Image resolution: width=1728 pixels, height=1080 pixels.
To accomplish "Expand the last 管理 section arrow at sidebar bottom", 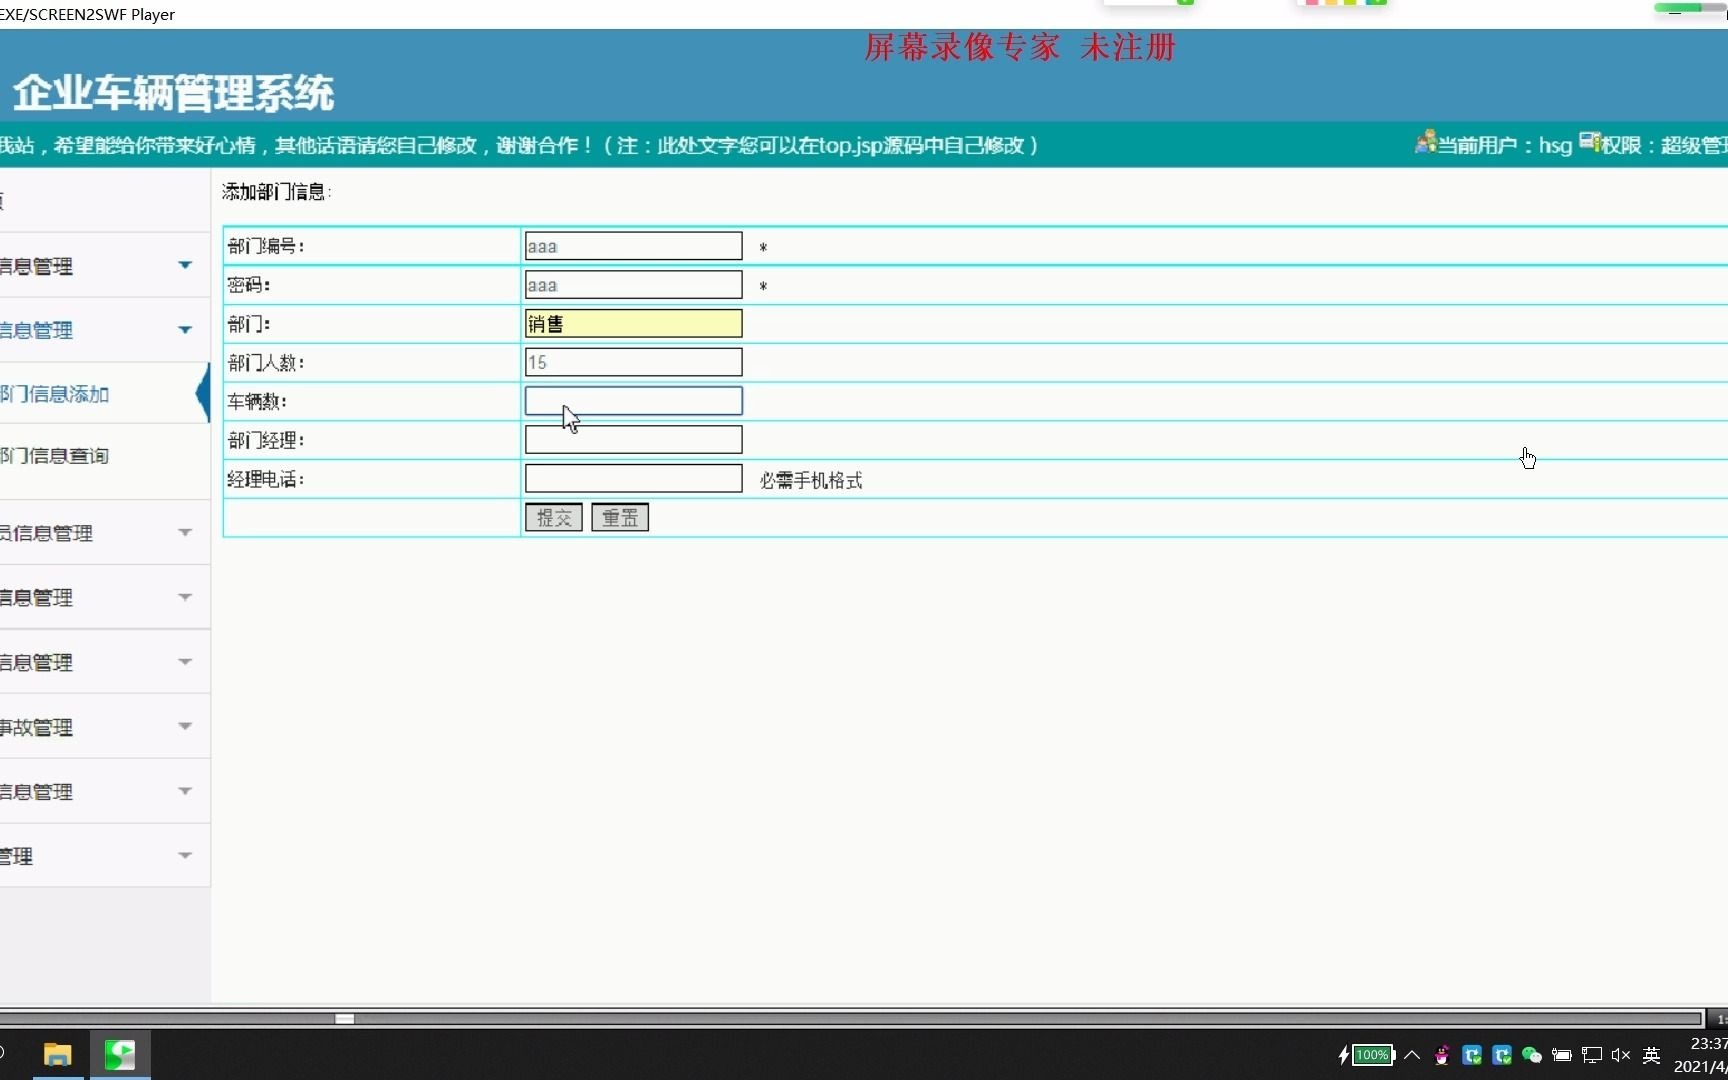I will click(x=185, y=855).
